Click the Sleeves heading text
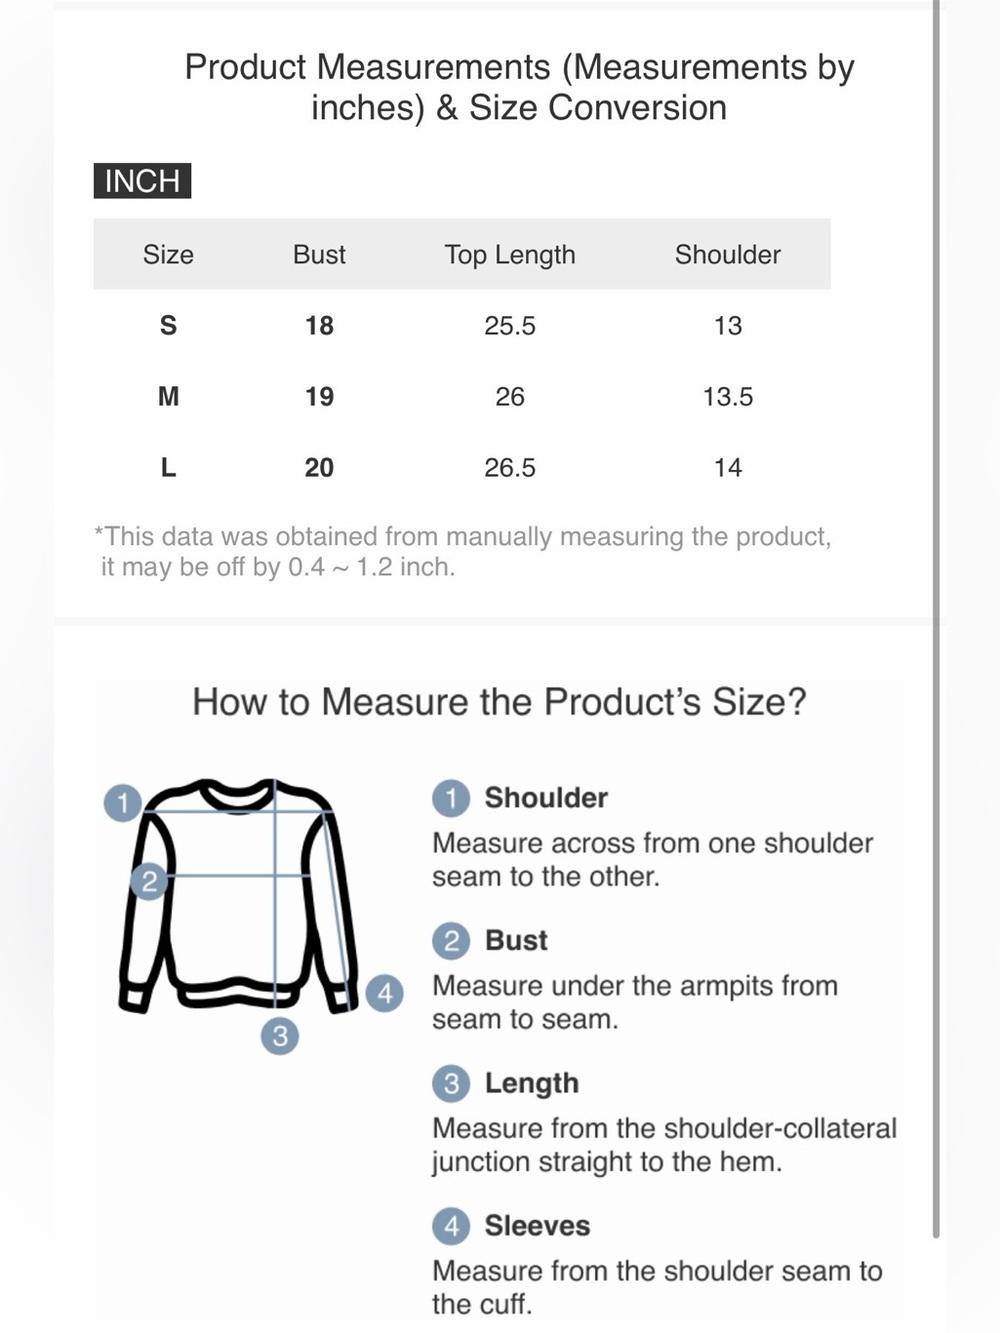 [537, 1226]
